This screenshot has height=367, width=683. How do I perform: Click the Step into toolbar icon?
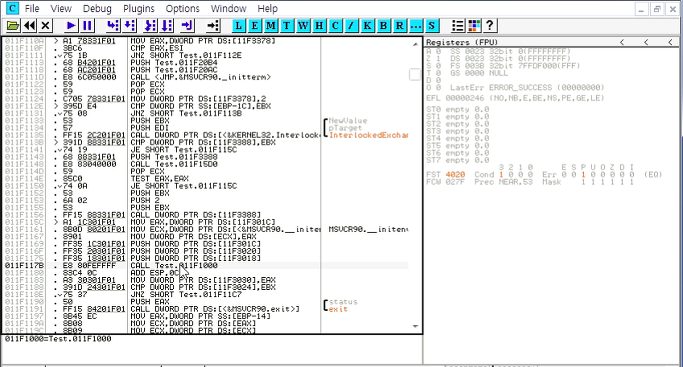tap(113, 26)
